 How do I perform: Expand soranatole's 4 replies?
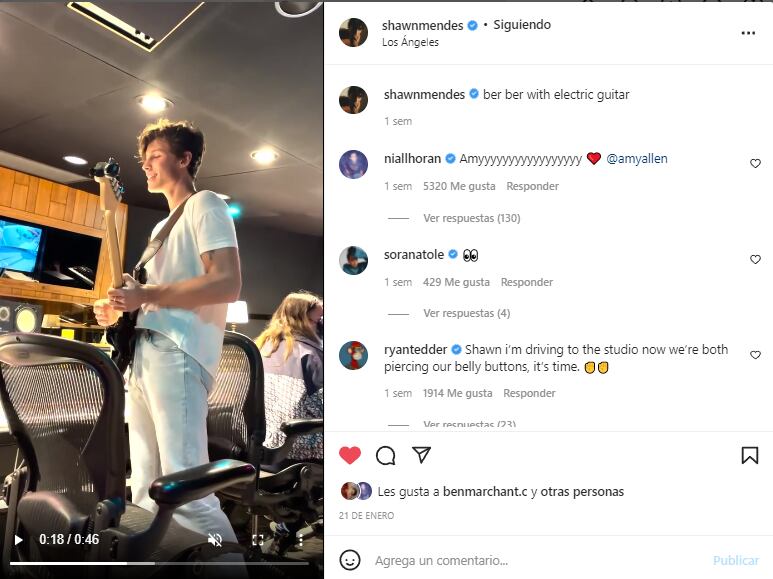coord(466,313)
